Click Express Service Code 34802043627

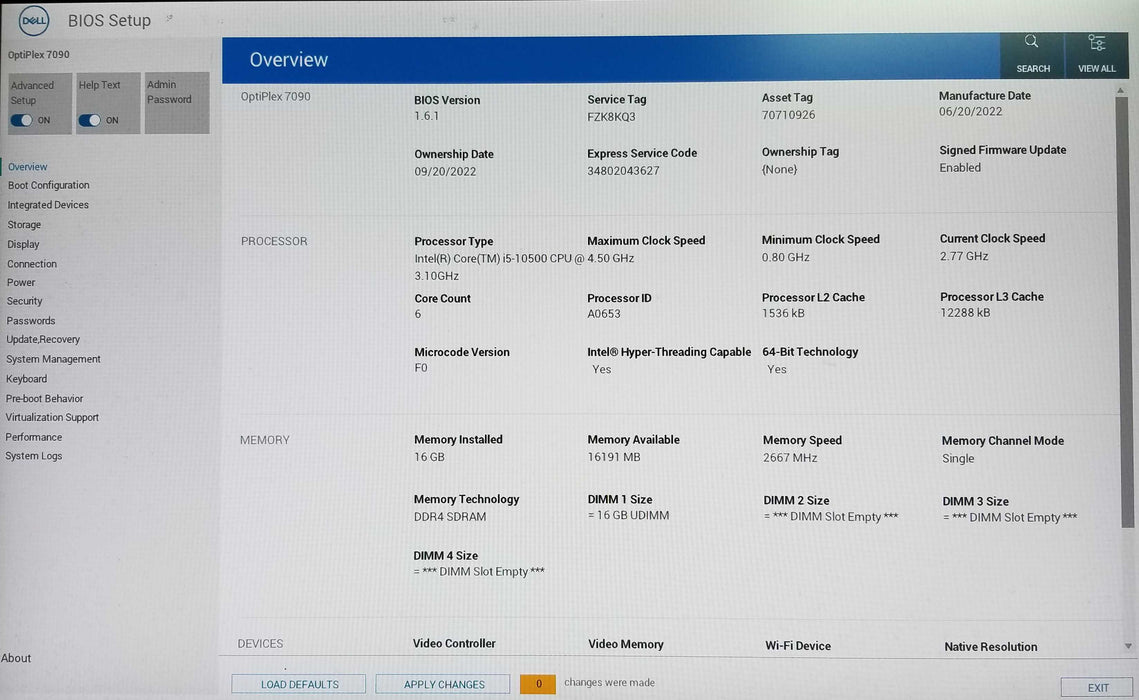click(x=623, y=171)
